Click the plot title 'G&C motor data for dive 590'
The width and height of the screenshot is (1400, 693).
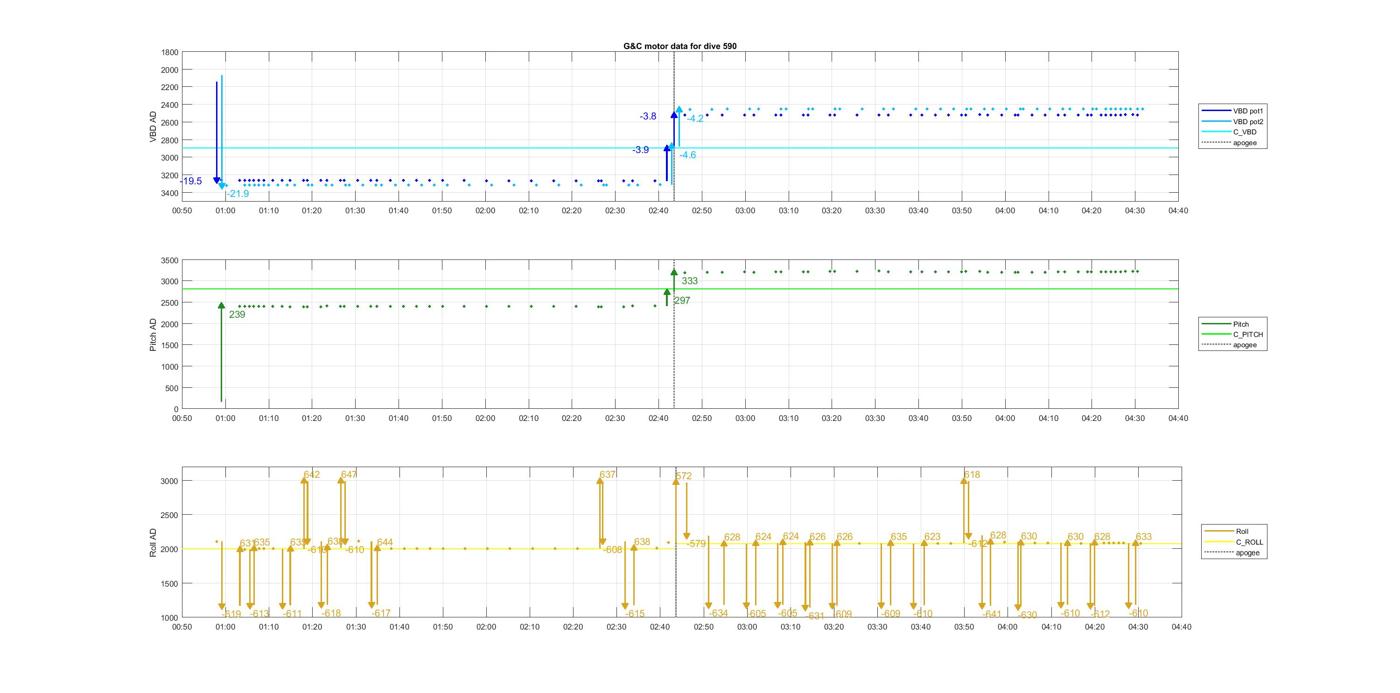point(680,46)
